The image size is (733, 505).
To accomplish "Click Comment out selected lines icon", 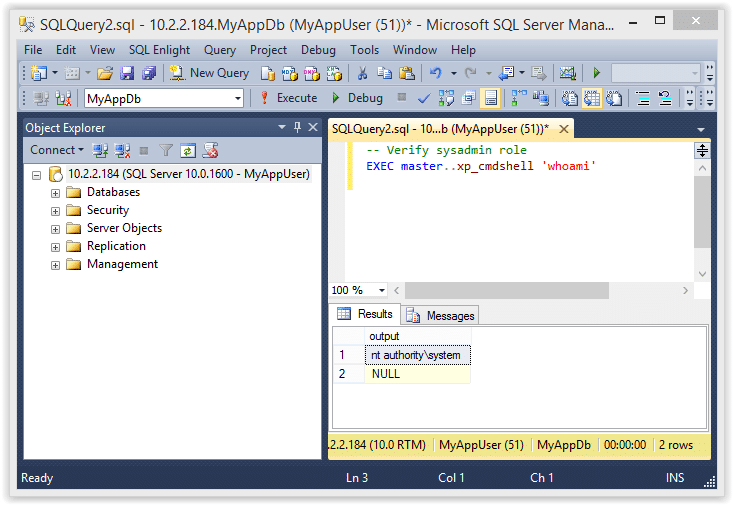I will pos(643,98).
